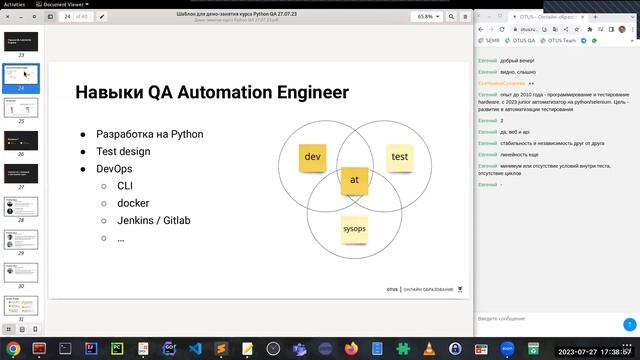Open Chrome side panel icon

coord(611,29)
